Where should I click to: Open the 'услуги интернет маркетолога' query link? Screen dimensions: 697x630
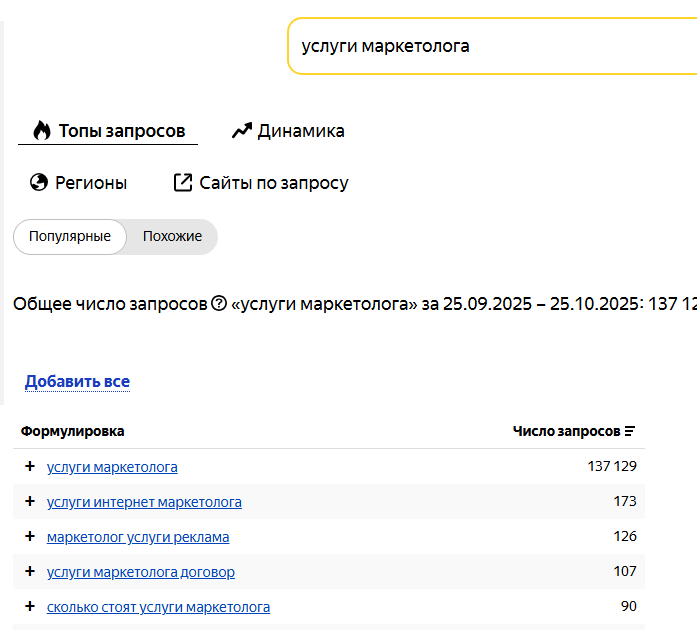point(144,502)
